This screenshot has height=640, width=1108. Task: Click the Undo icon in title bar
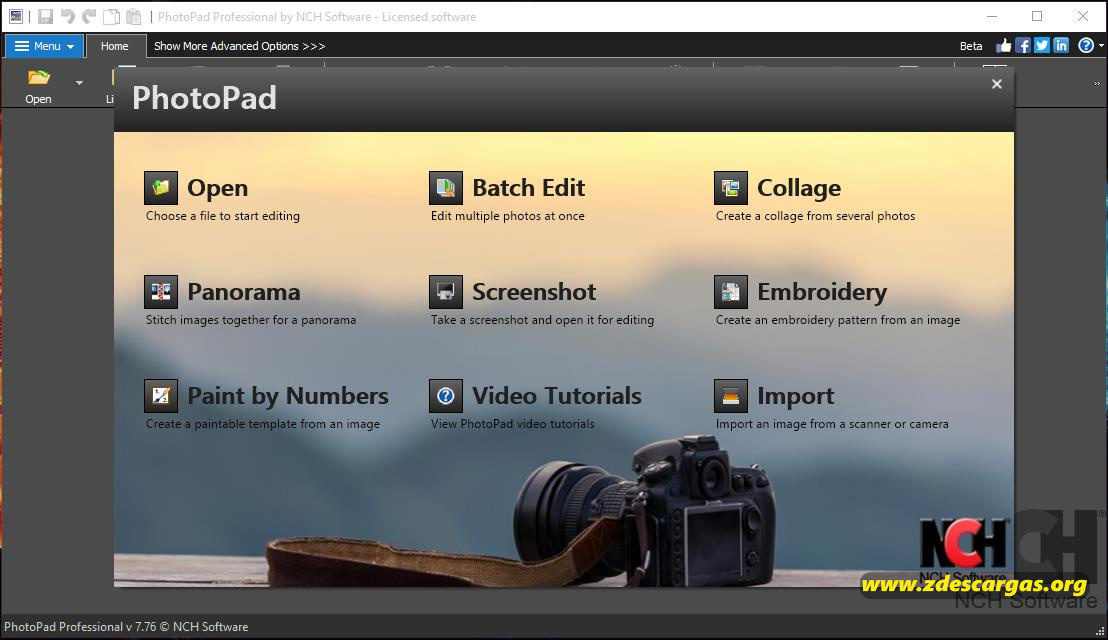coord(67,16)
